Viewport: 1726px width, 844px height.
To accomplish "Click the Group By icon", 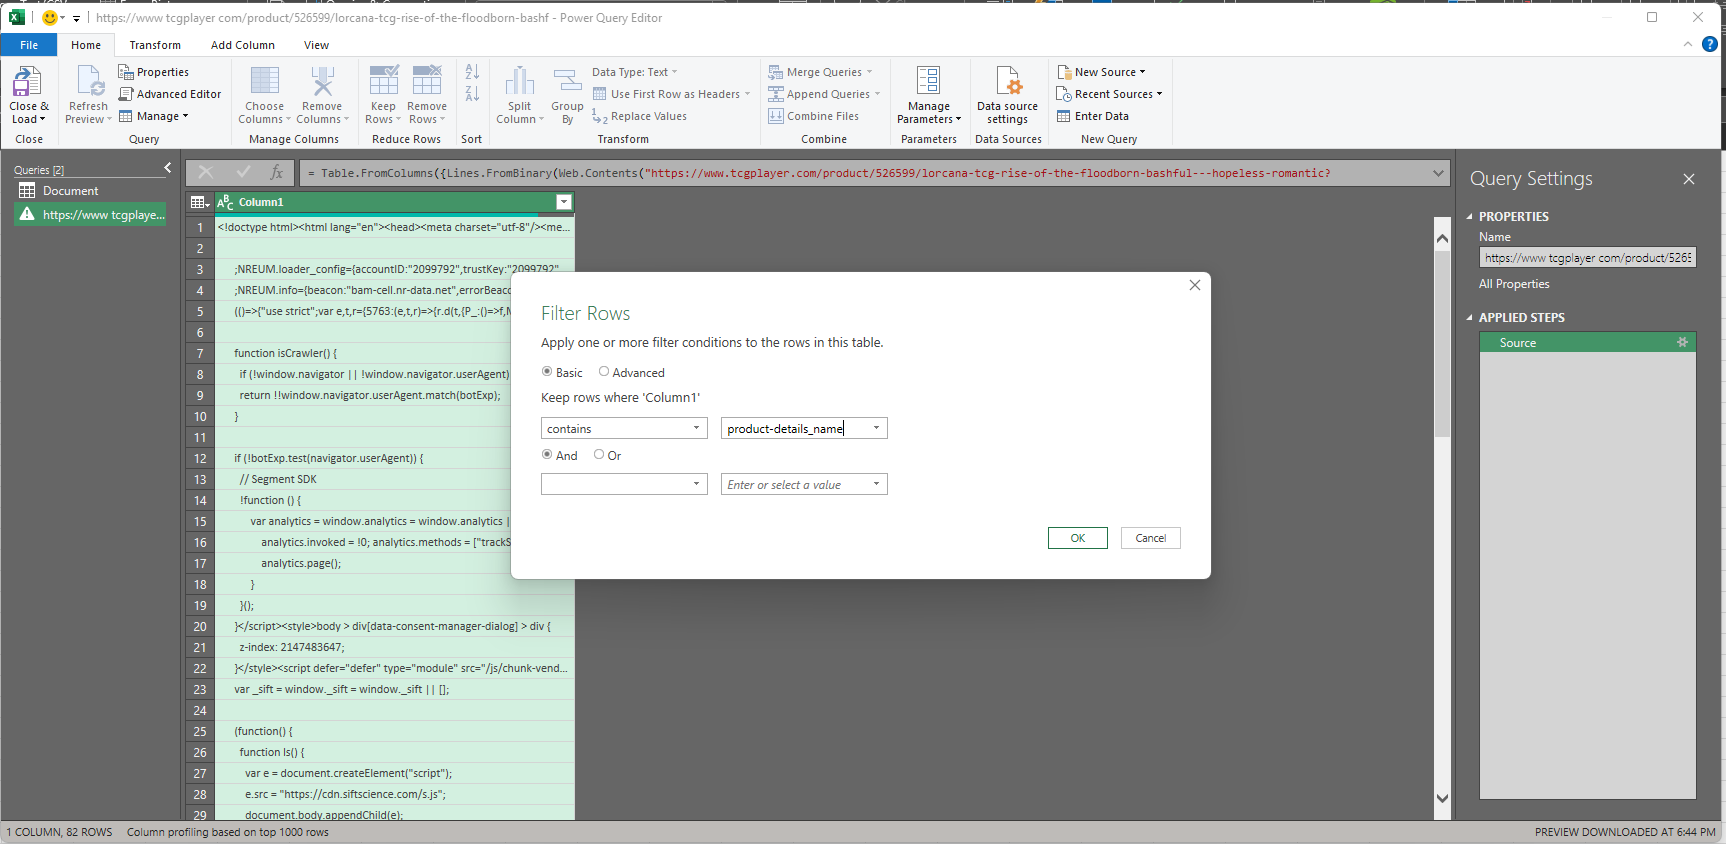I will pyautogui.click(x=567, y=82).
